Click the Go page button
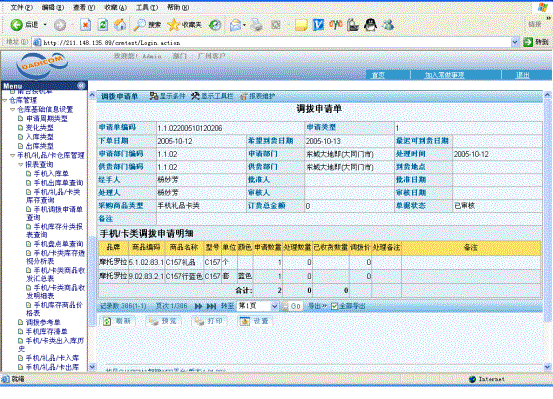This screenshot has height=399, width=553. click(291, 306)
